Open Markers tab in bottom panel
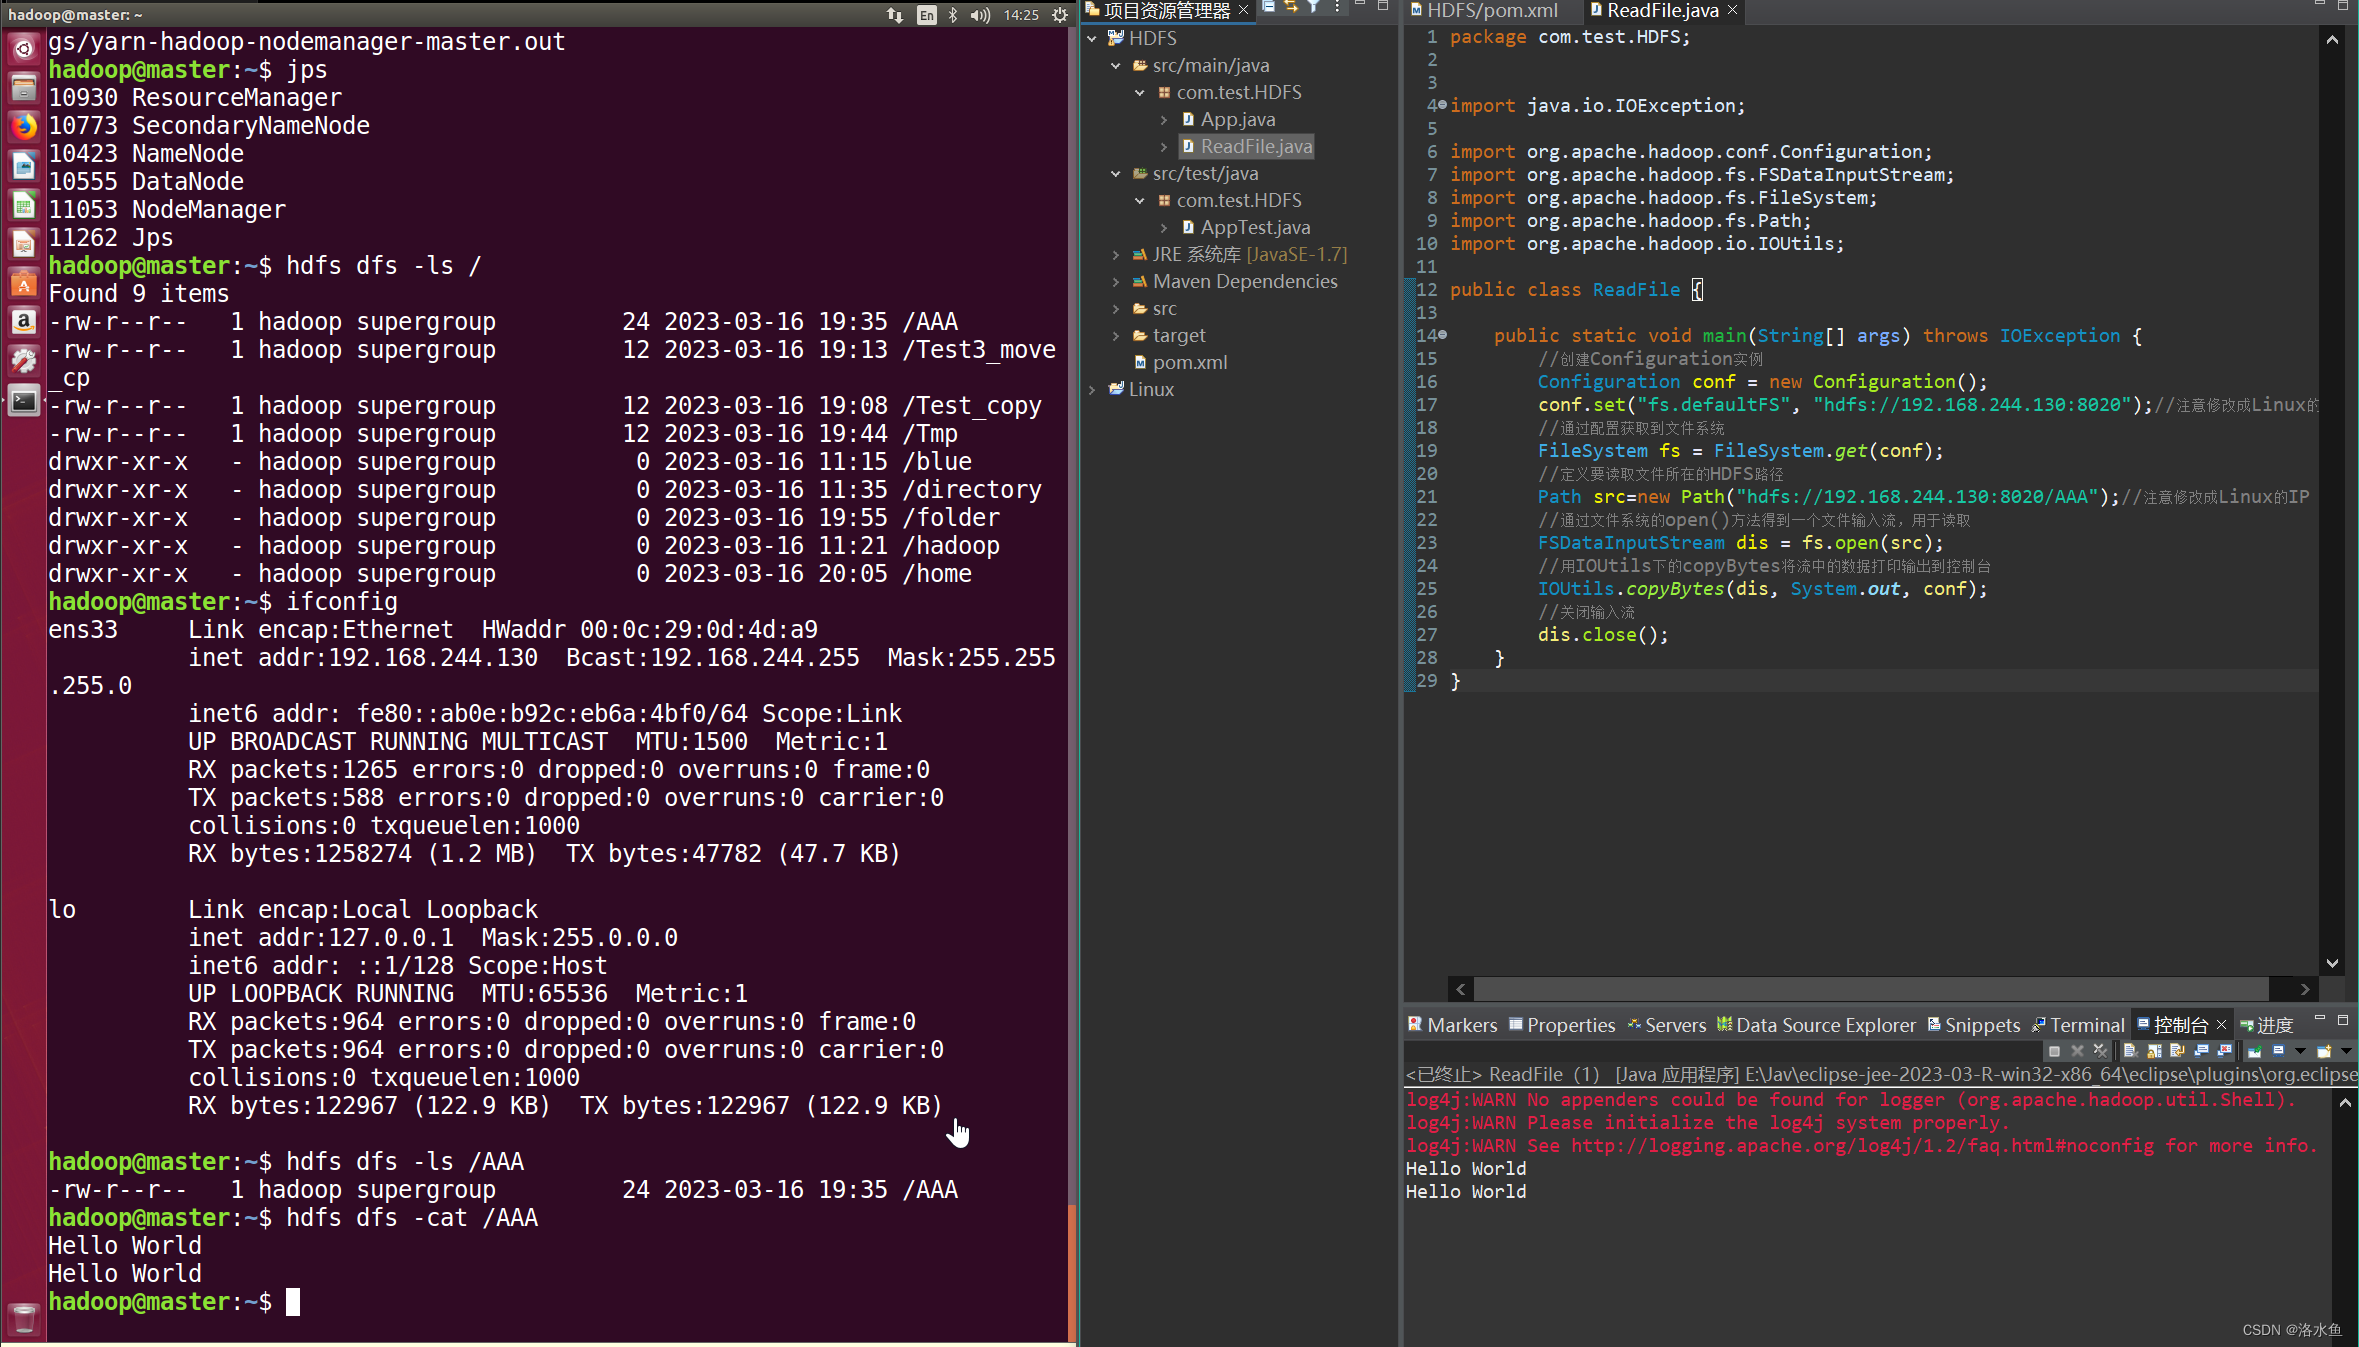Image resolution: width=2359 pixels, height=1347 pixels. point(1452,1025)
